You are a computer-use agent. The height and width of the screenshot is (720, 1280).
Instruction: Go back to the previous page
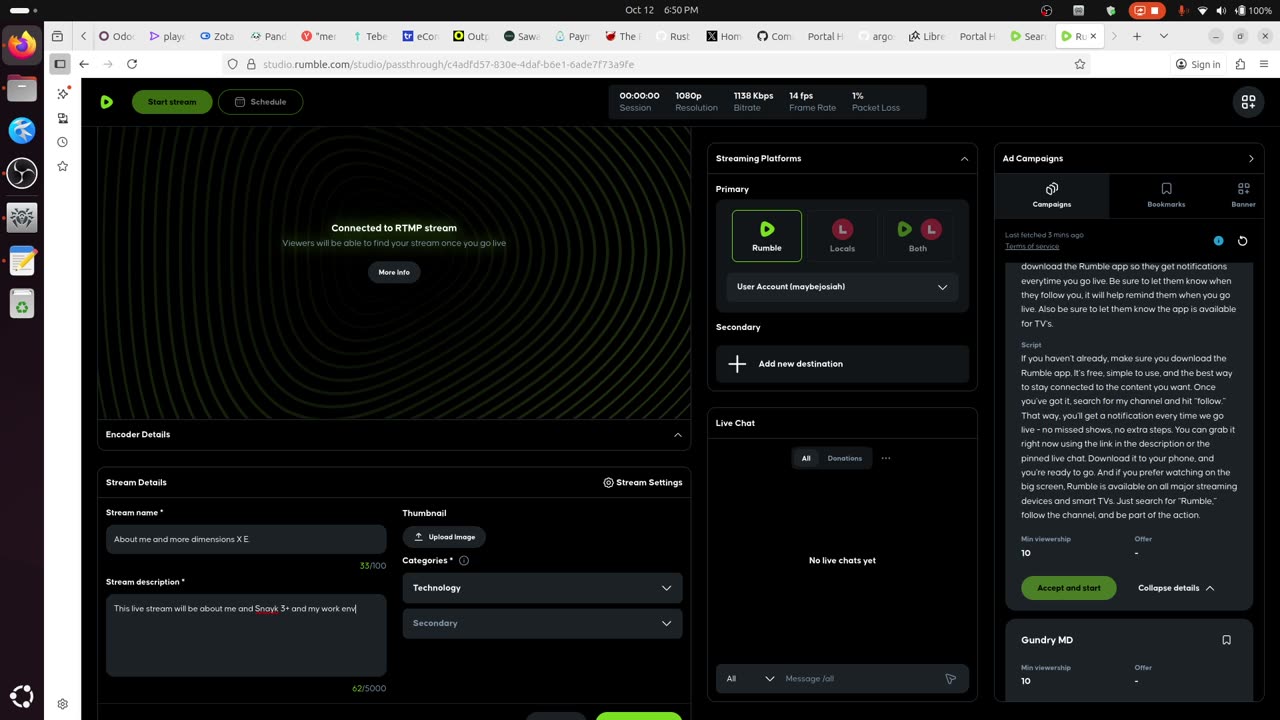[x=84, y=64]
